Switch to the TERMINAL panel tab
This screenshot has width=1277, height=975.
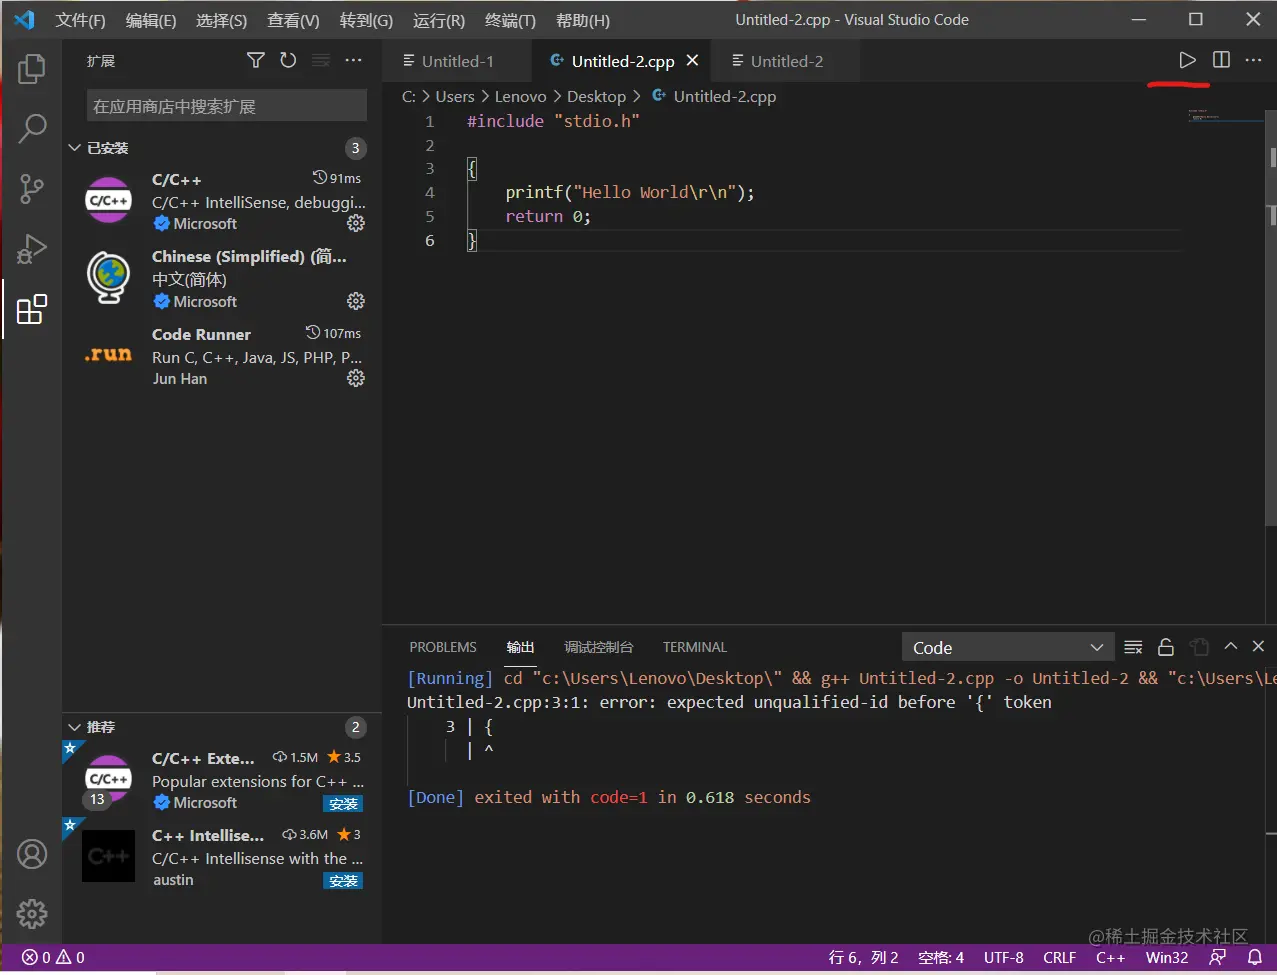[694, 647]
